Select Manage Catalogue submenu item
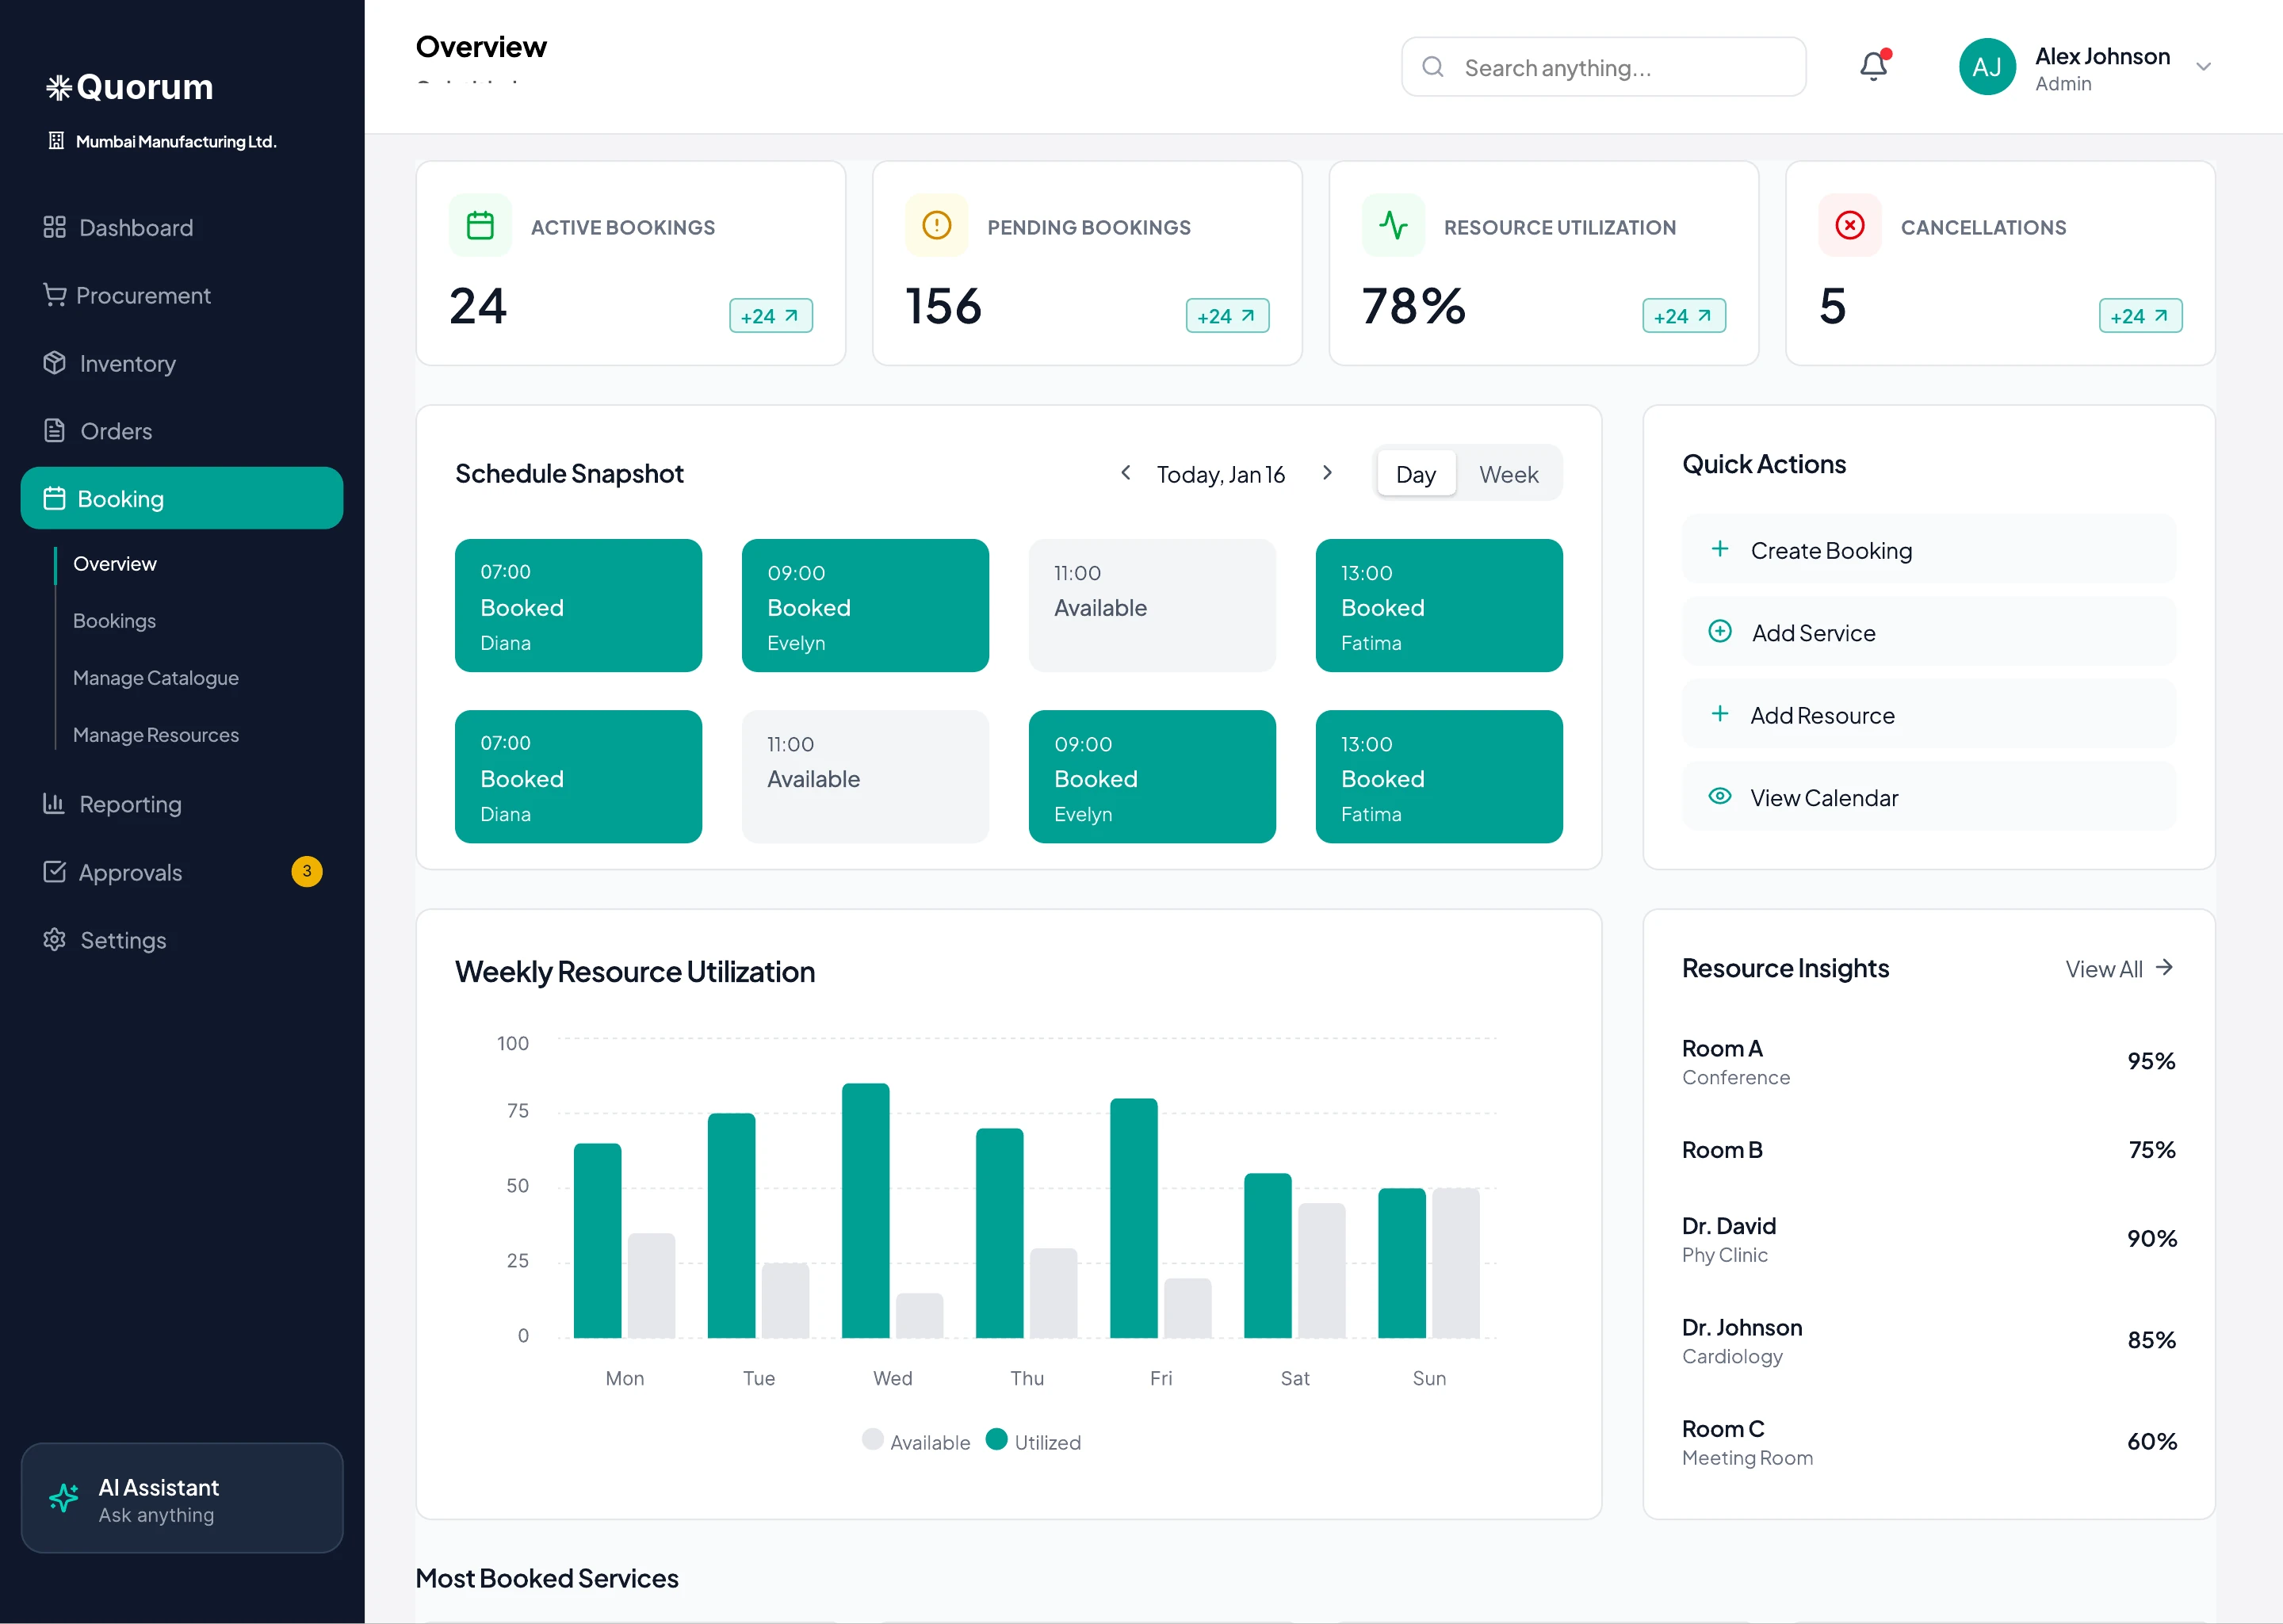This screenshot has width=2283, height=1624. point(156,678)
